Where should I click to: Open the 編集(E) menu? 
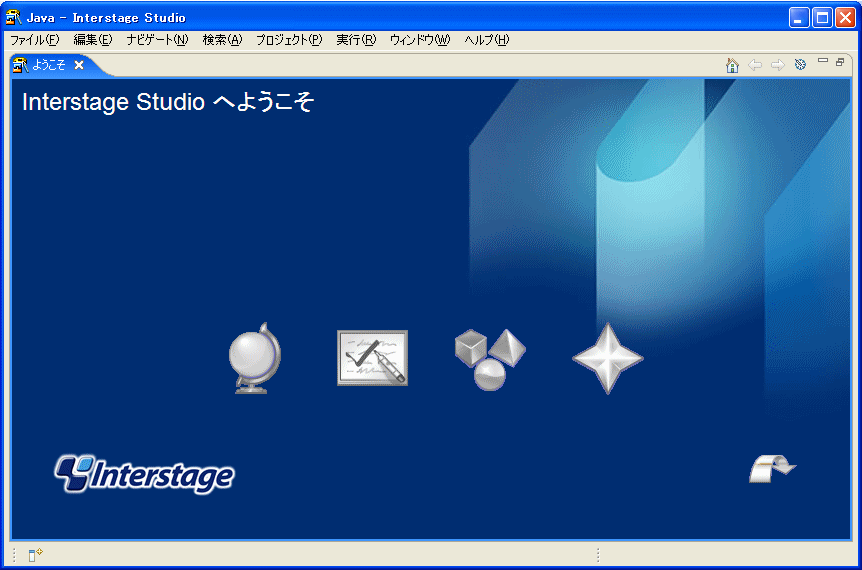[x=93, y=40]
